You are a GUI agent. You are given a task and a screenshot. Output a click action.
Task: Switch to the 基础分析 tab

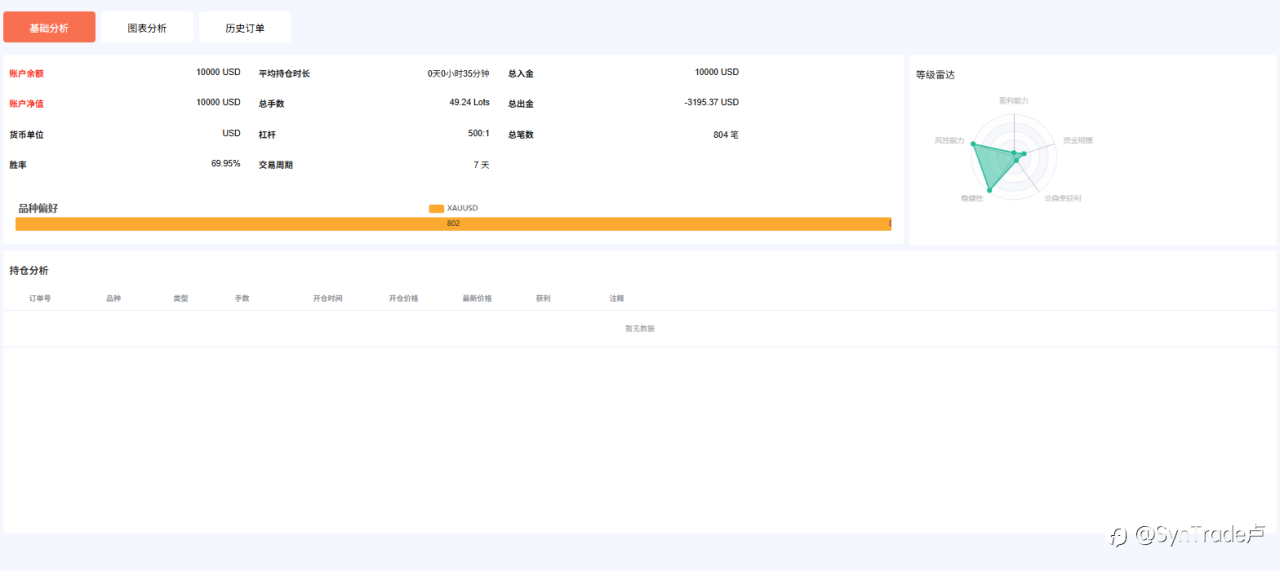(x=49, y=28)
